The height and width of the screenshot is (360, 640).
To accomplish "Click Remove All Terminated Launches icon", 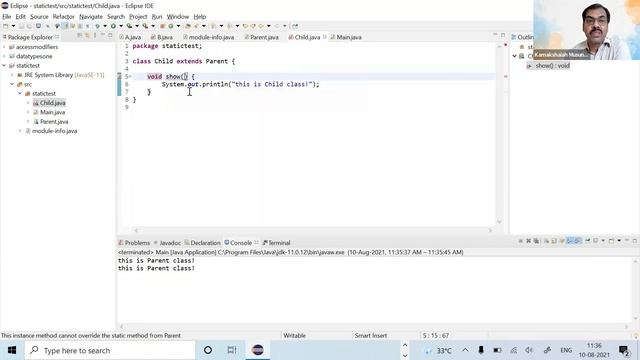I will (x=536, y=241).
